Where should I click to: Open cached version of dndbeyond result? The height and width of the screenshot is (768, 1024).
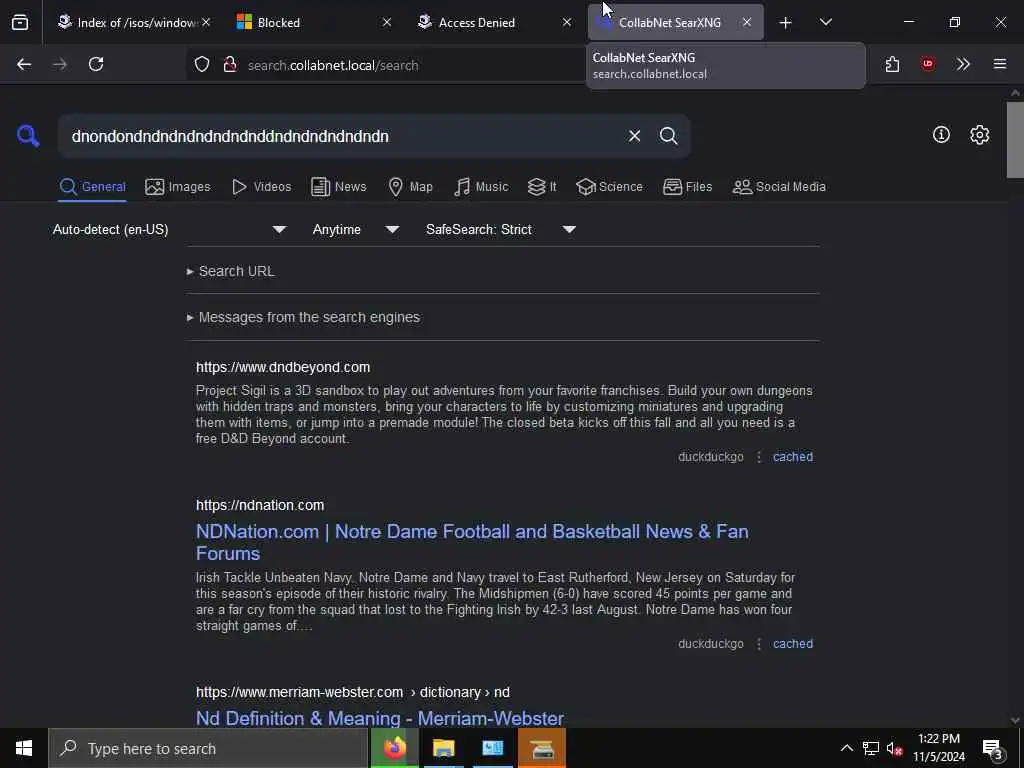[793, 456]
